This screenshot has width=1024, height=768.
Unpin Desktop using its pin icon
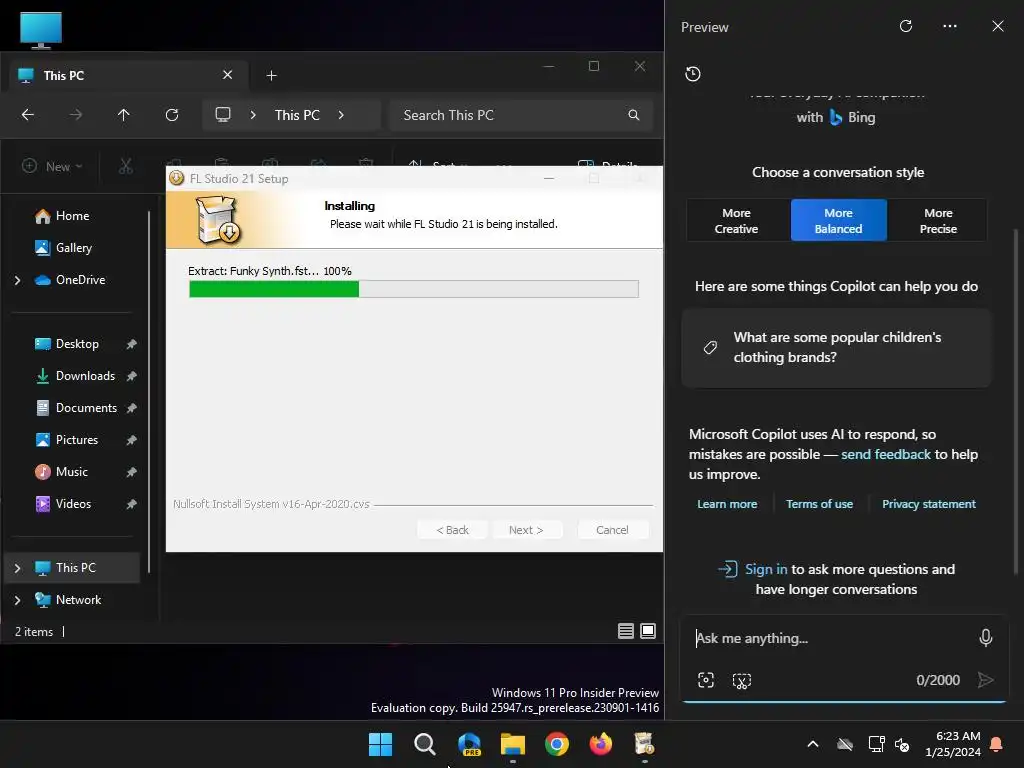[131, 344]
